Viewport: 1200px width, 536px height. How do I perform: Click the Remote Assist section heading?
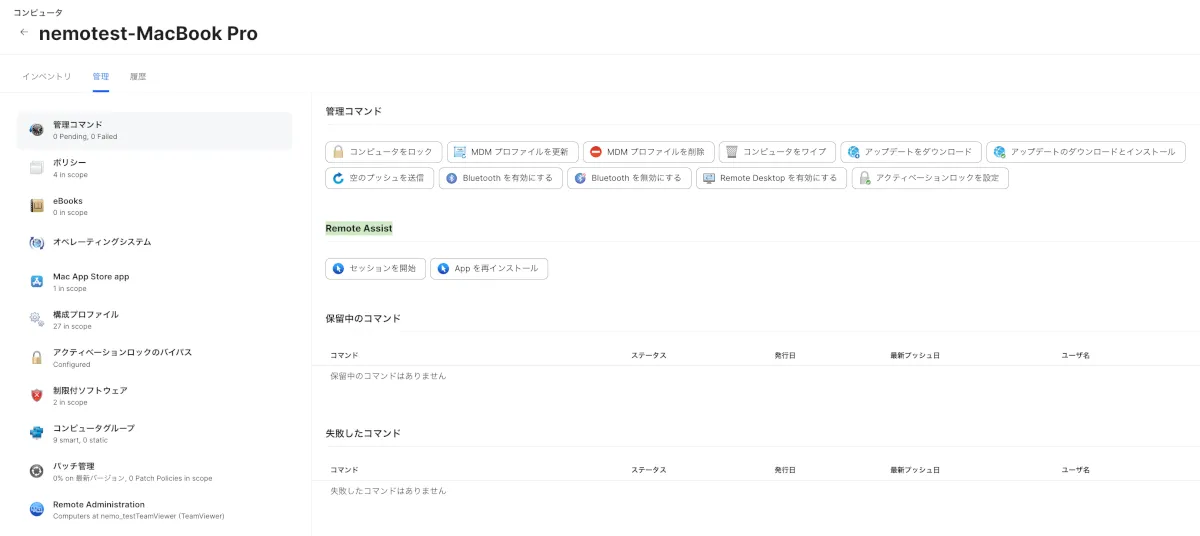[x=359, y=228]
